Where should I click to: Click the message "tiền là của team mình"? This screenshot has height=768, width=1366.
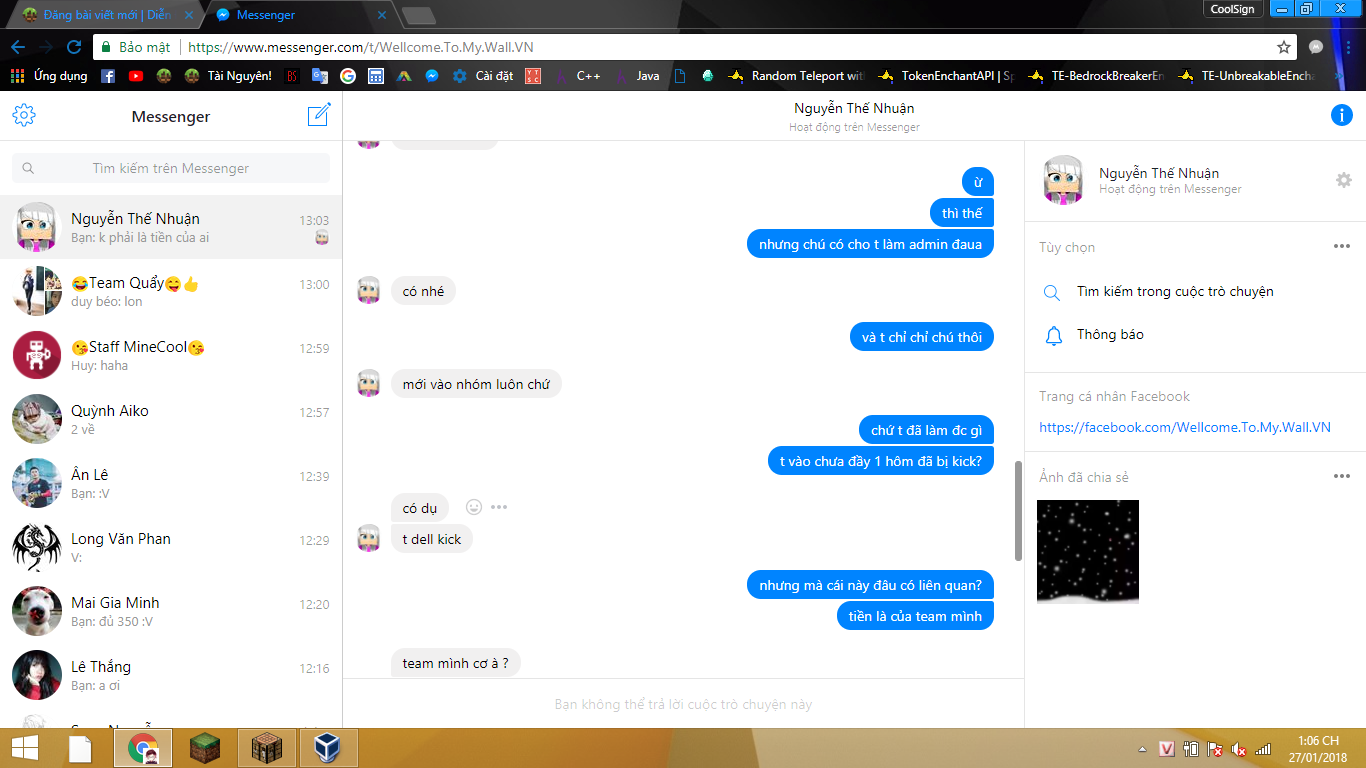[915, 616]
